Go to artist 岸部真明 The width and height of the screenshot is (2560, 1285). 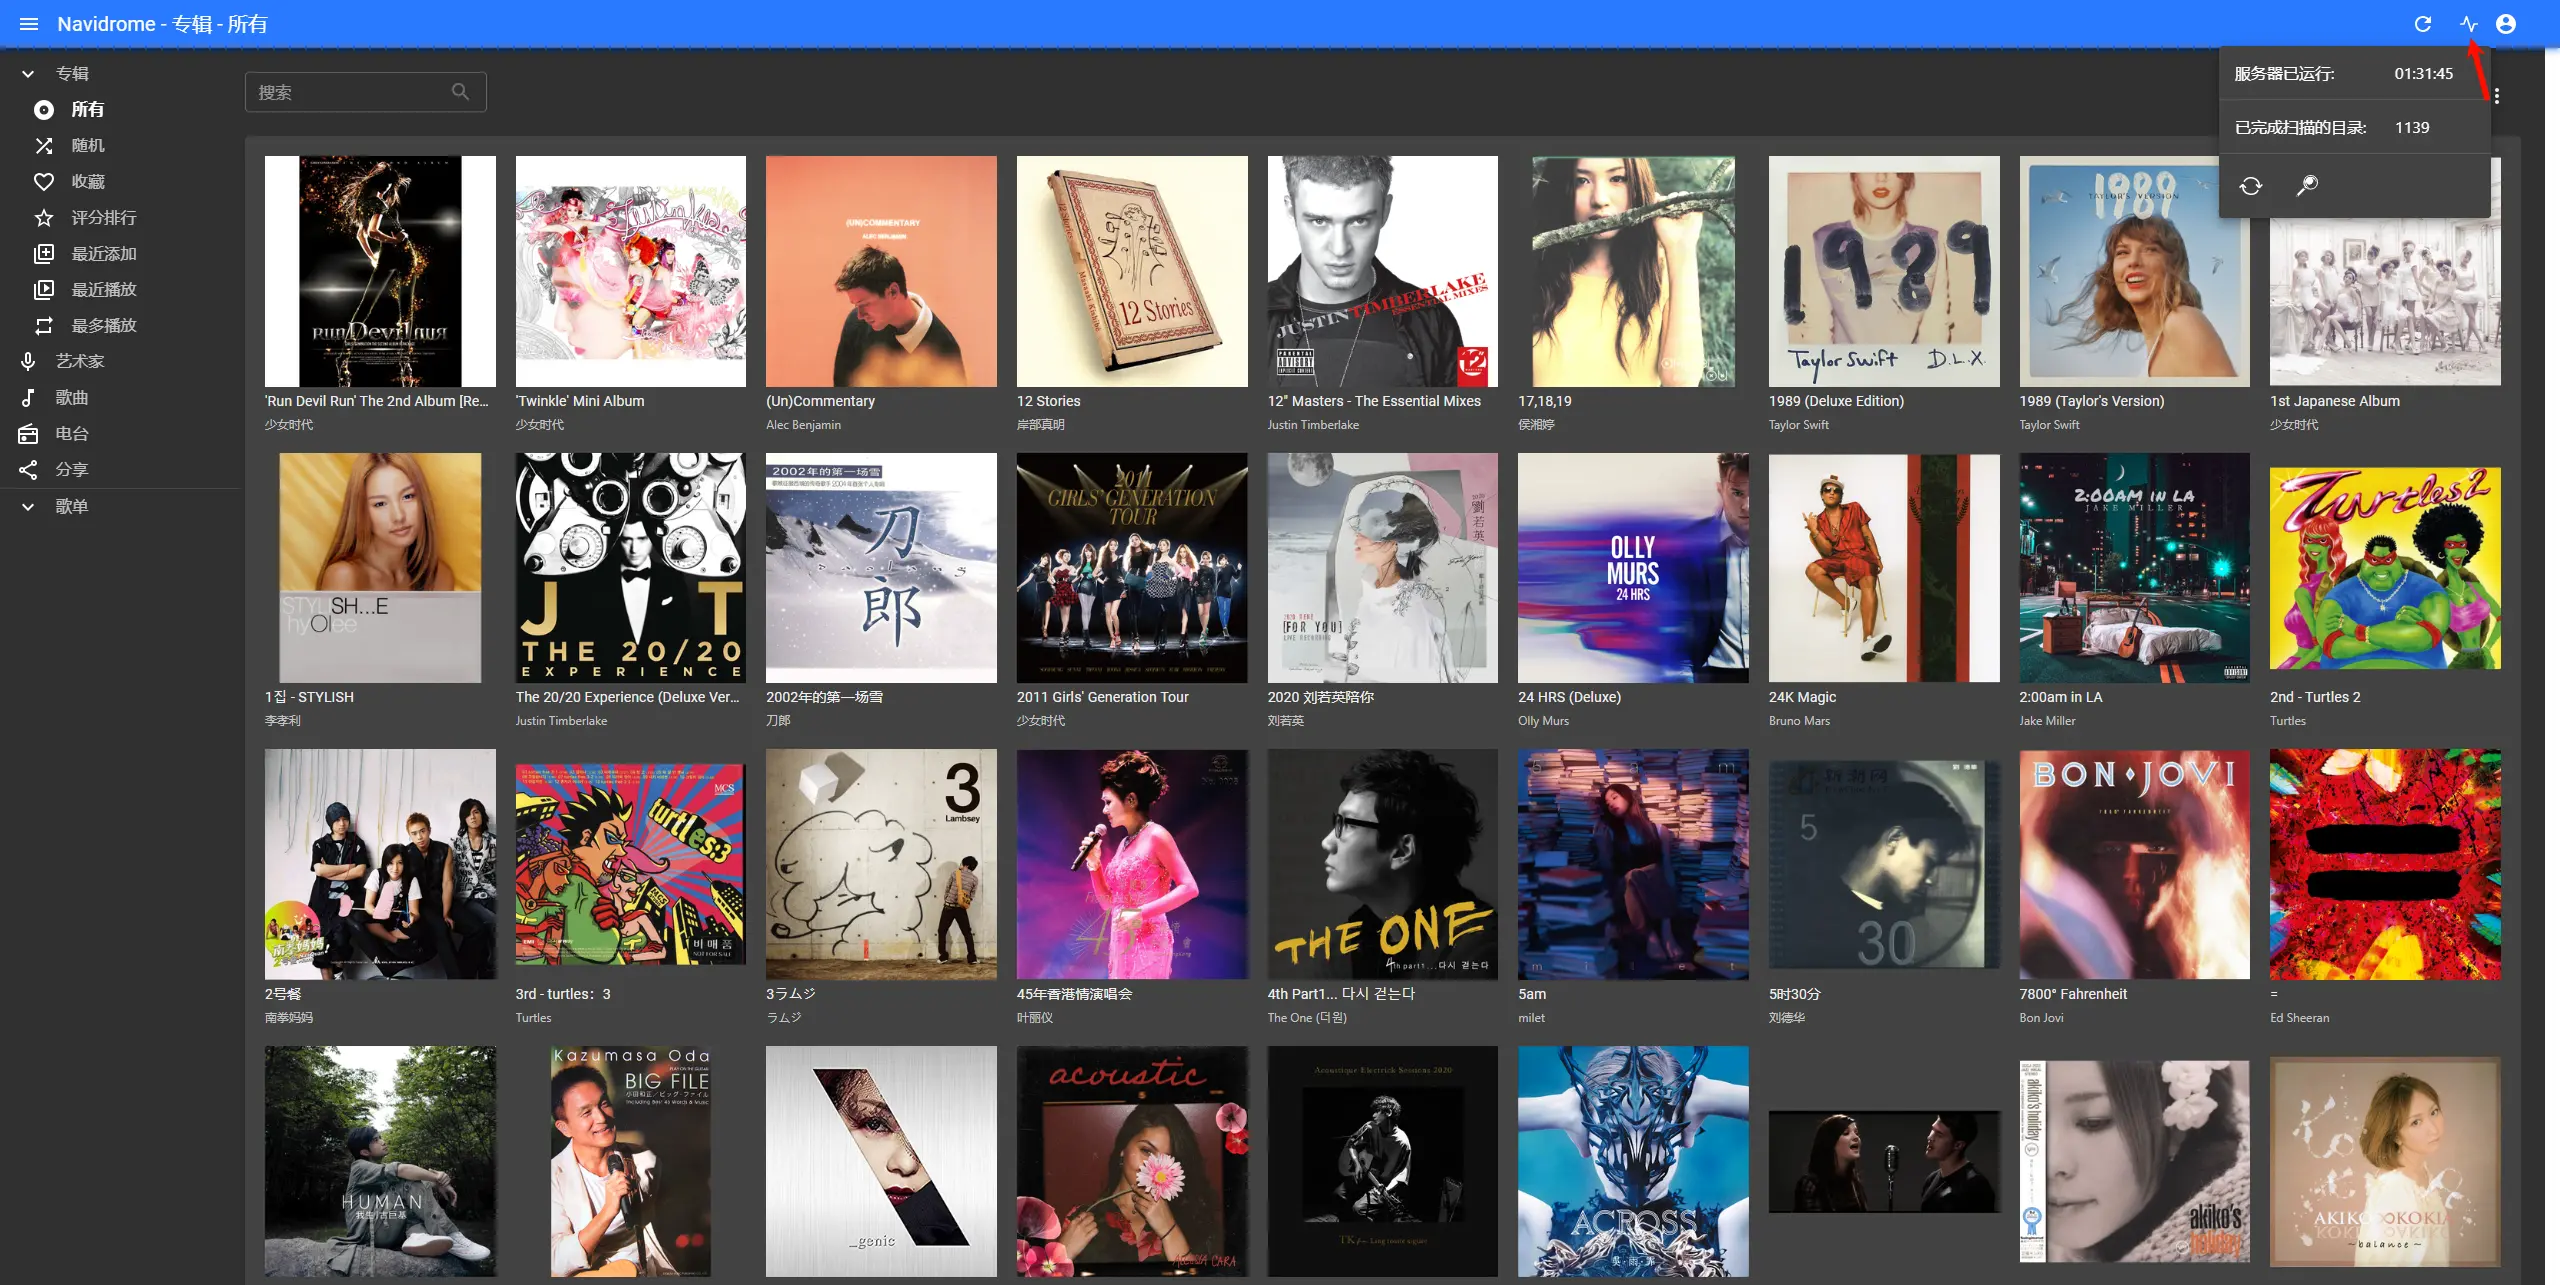tap(1041, 425)
